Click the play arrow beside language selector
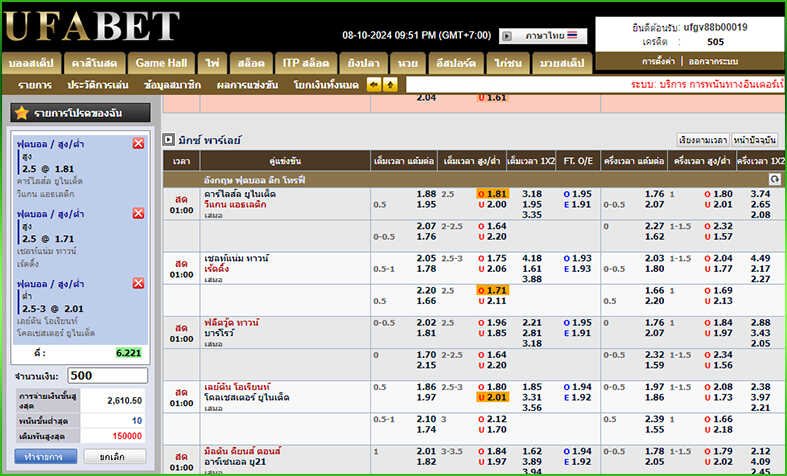This screenshot has width=787, height=476. pyautogui.click(x=507, y=36)
